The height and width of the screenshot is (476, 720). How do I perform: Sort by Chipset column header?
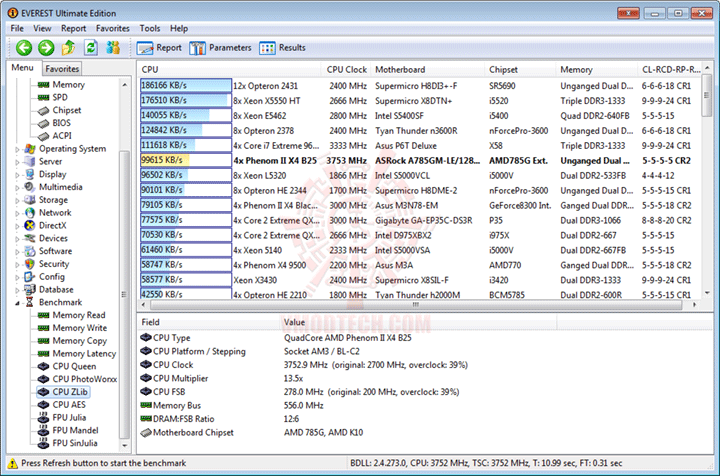click(520, 70)
